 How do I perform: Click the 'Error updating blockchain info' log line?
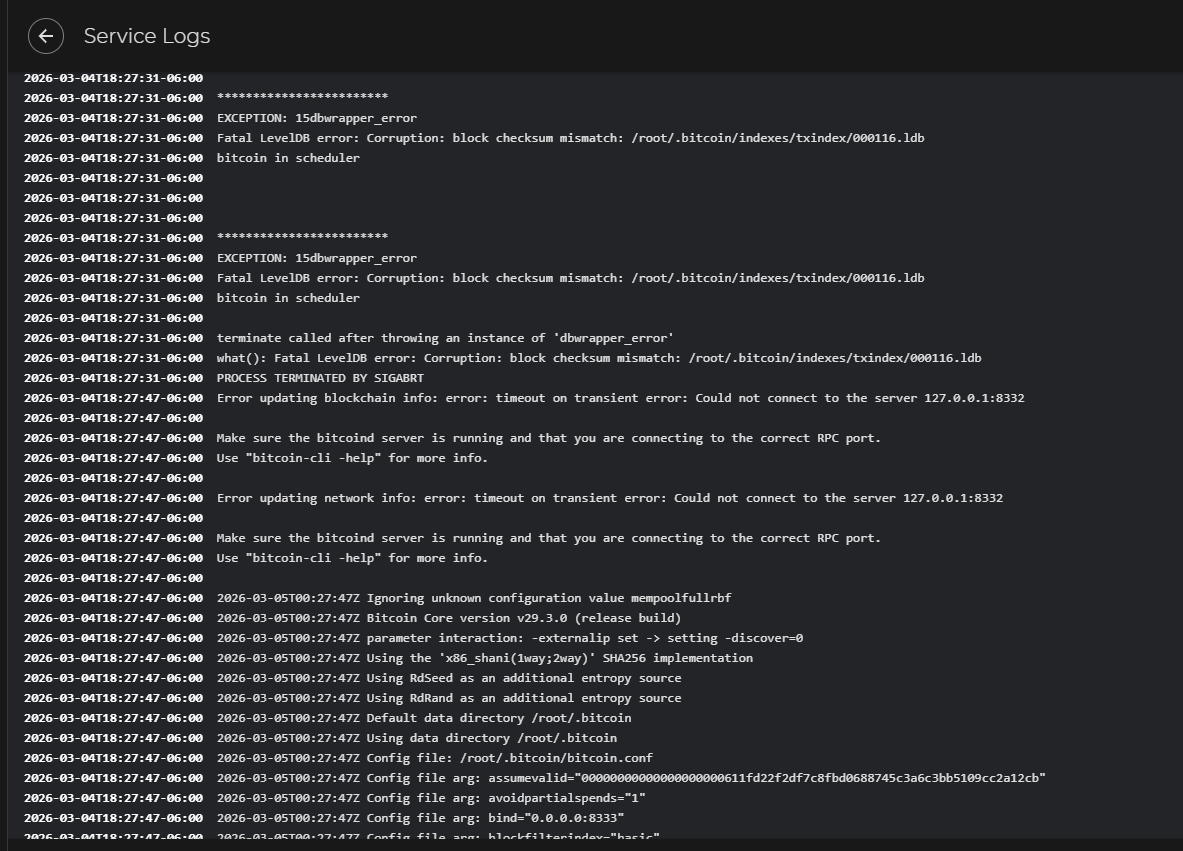620,398
